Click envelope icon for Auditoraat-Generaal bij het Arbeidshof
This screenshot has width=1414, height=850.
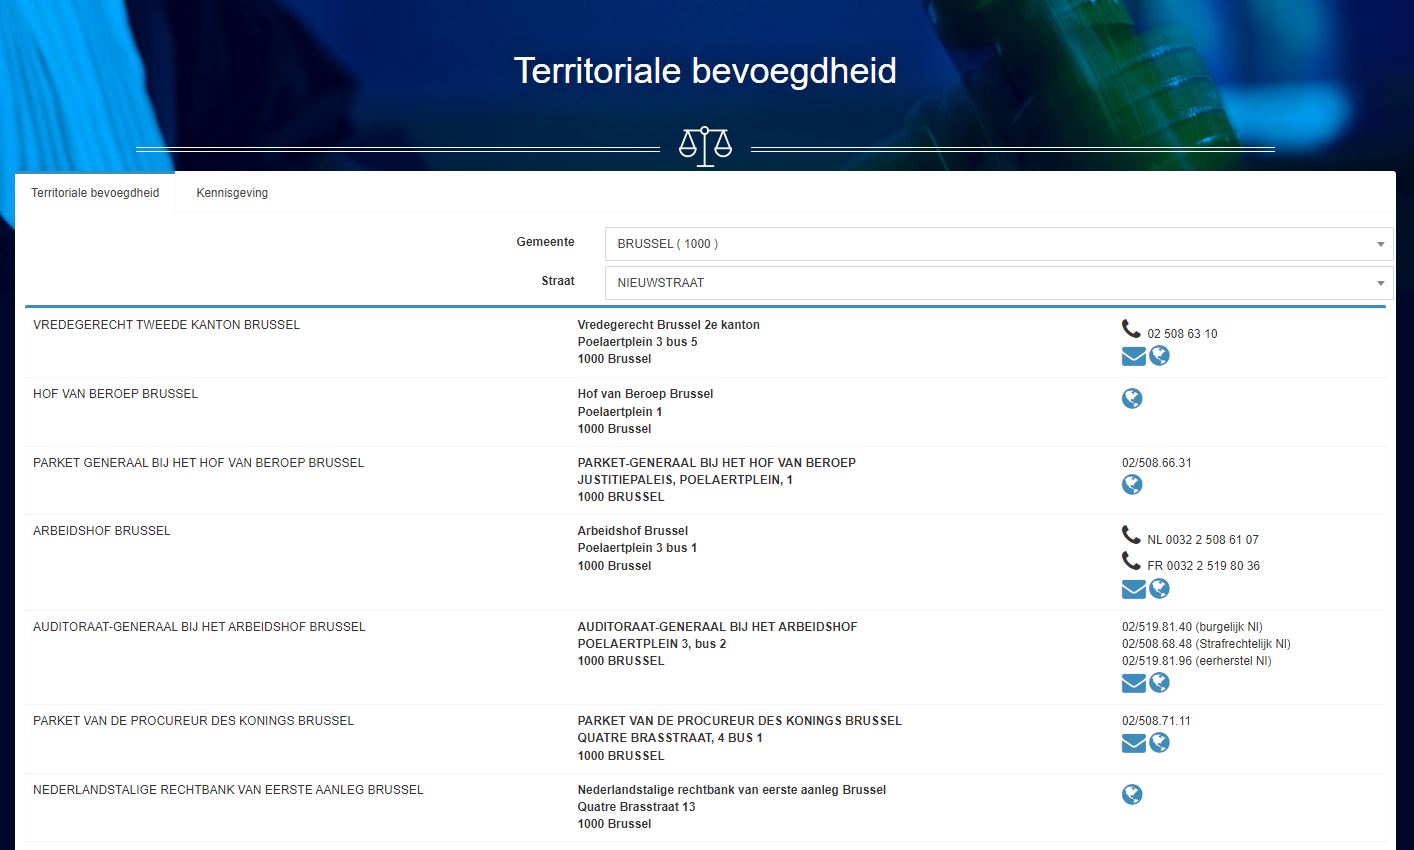pyautogui.click(x=1133, y=683)
